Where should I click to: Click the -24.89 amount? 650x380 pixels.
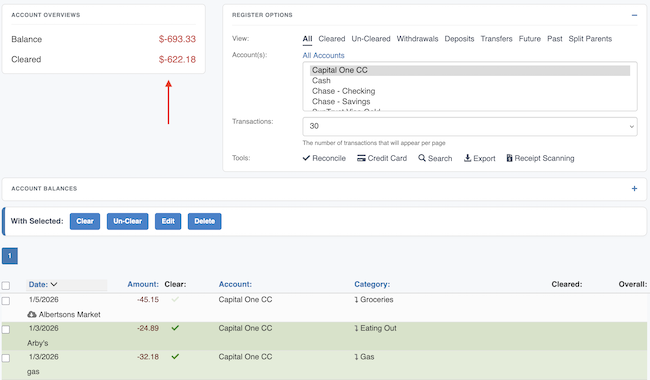148,328
